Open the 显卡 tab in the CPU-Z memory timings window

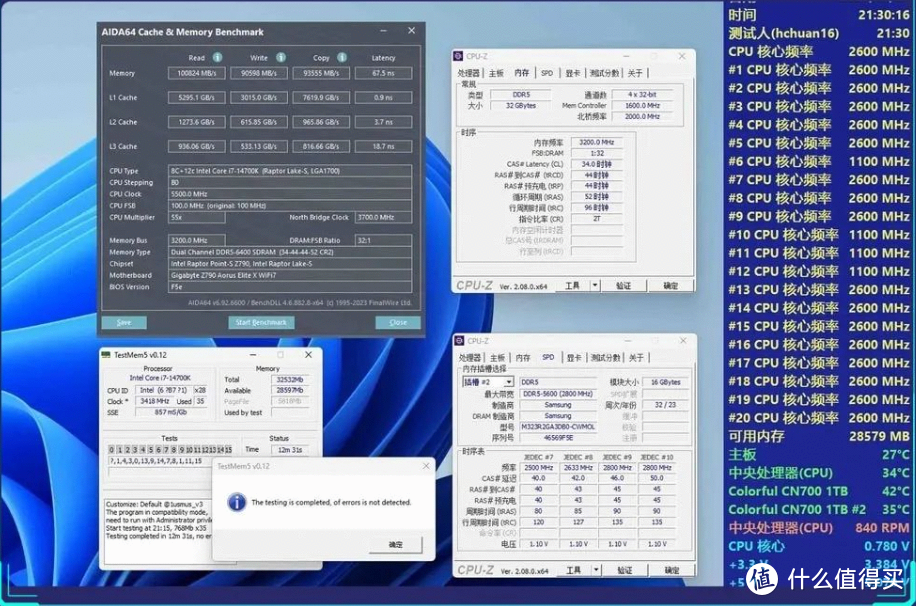click(572, 73)
